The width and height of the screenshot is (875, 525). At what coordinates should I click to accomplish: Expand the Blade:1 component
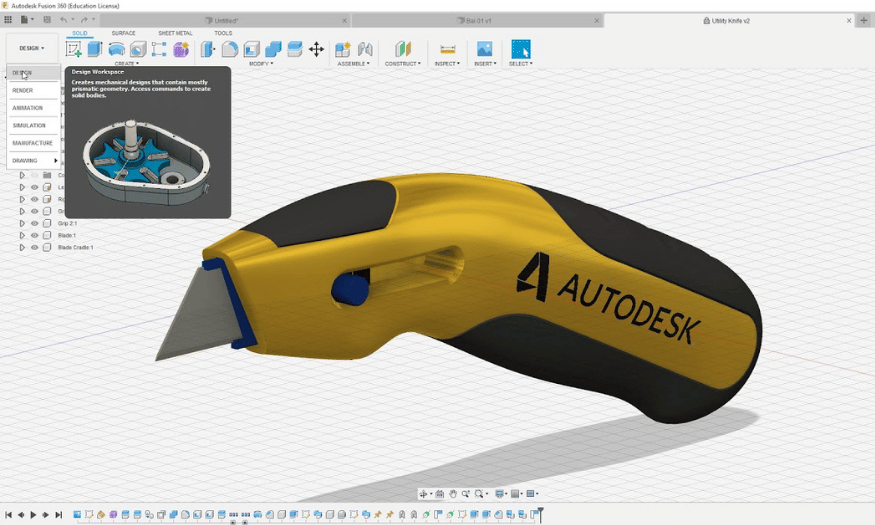tap(22, 235)
